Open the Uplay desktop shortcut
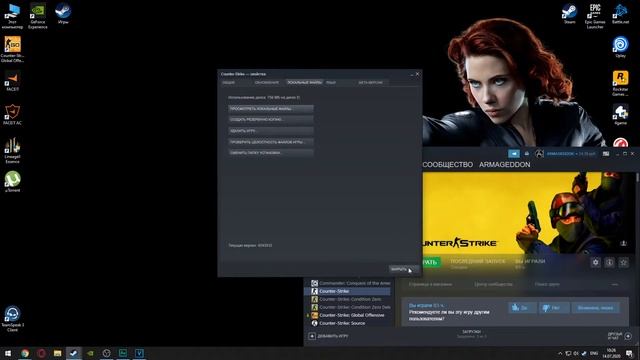640x360 pixels. [x=620, y=47]
